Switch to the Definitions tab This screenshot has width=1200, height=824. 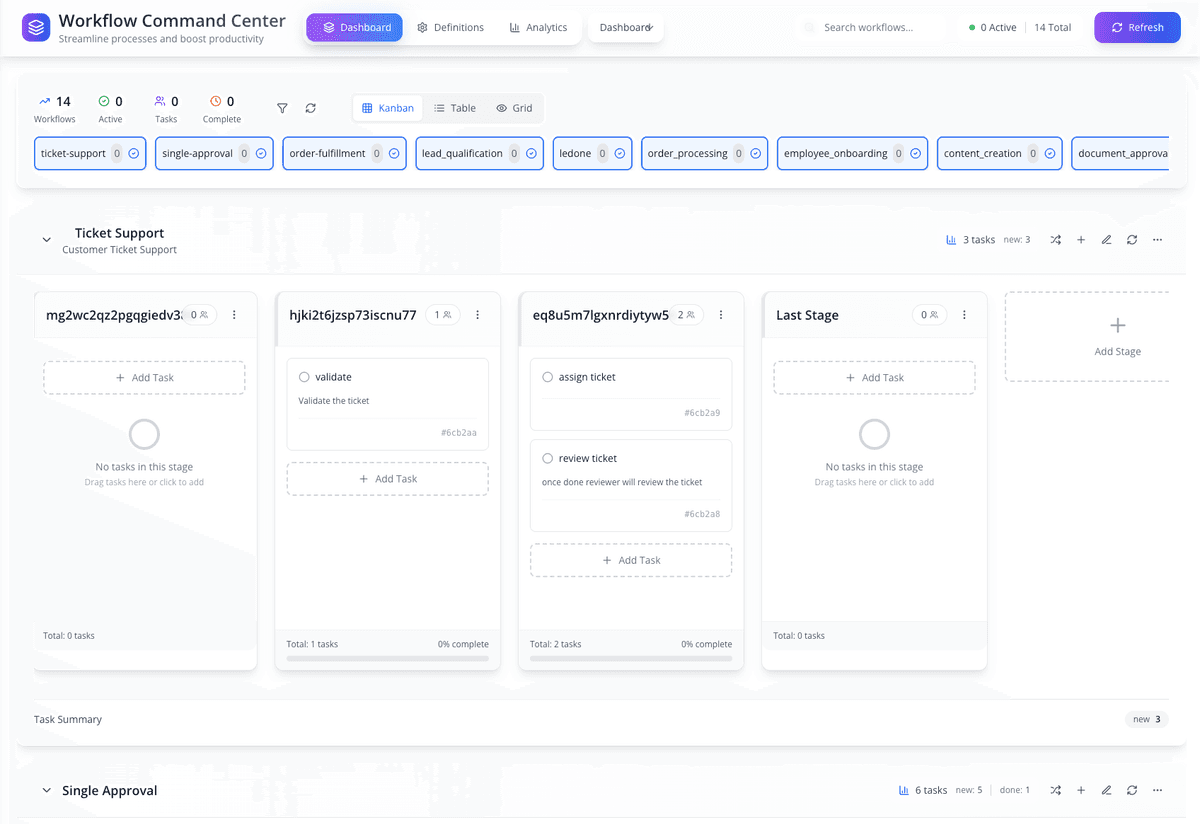pyautogui.click(x=450, y=27)
